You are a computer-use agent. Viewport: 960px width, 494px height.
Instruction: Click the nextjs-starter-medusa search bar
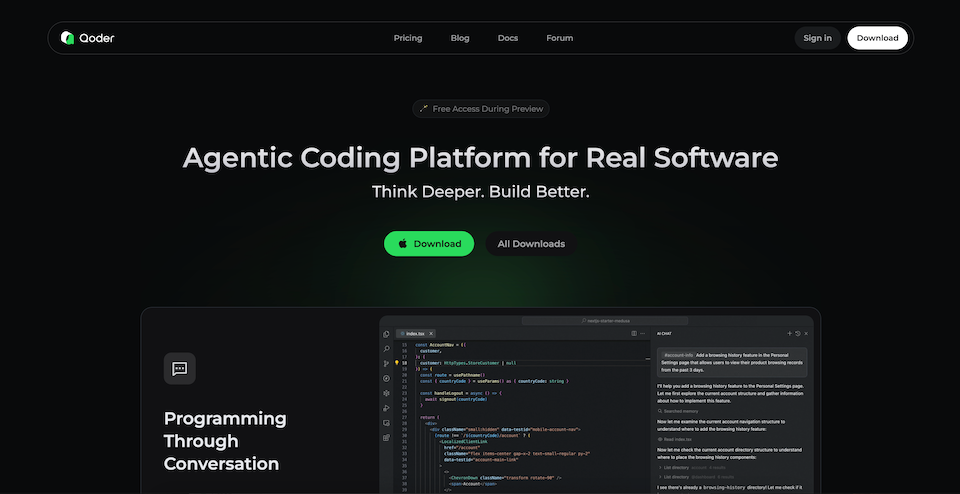(x=605, y=321)
